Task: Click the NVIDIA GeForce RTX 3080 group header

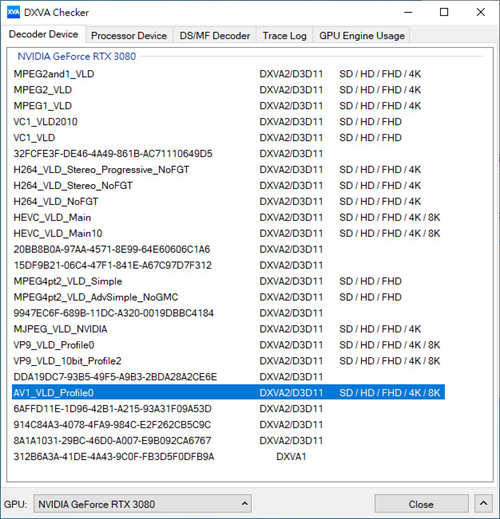Action: [x=77, y=56]
